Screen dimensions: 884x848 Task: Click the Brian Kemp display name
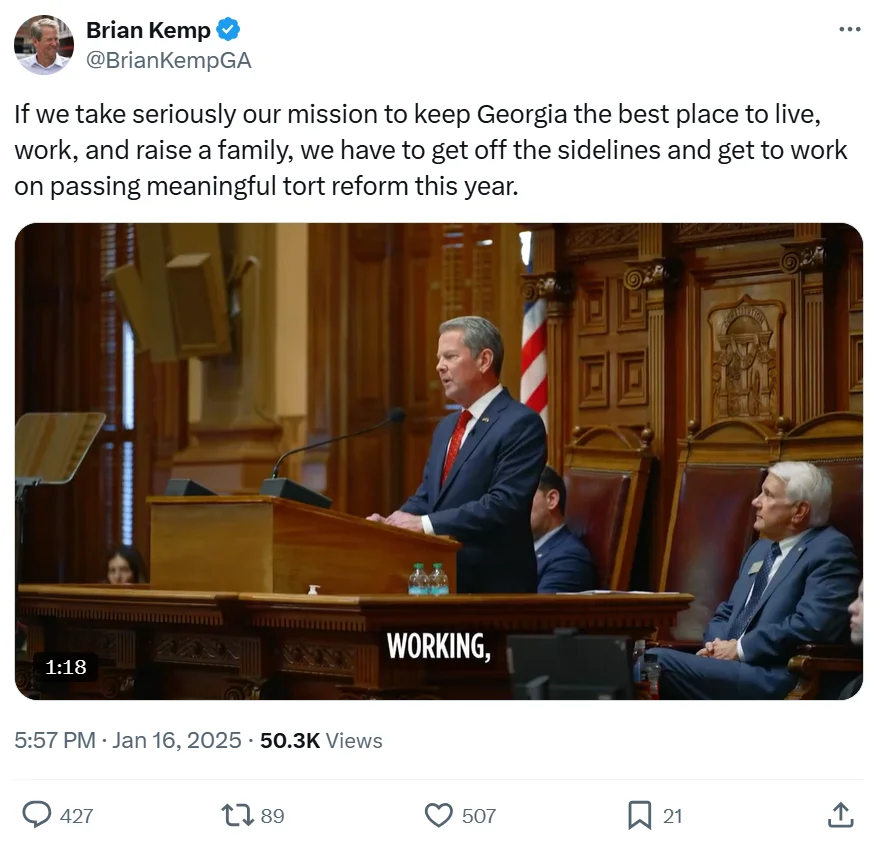coord(148,30)
